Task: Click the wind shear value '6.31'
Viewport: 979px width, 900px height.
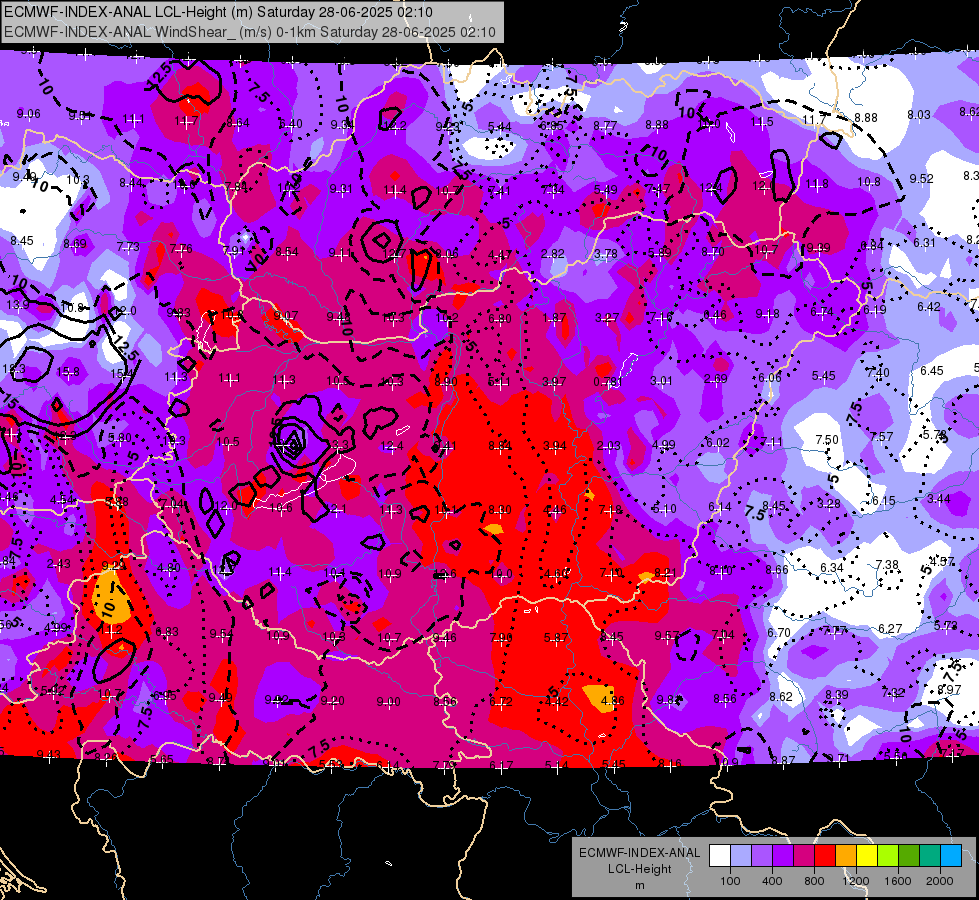Action: coord(925,242)
